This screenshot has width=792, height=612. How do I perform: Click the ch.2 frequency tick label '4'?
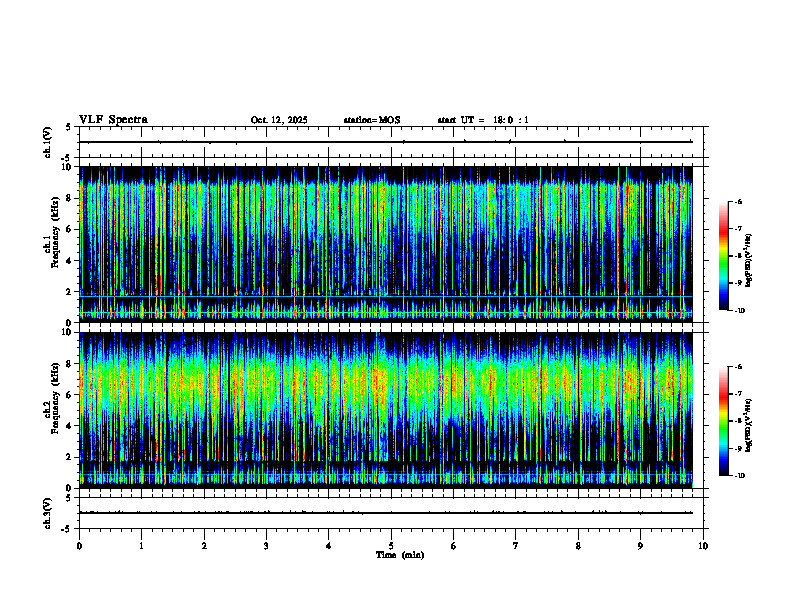(70, 426)
